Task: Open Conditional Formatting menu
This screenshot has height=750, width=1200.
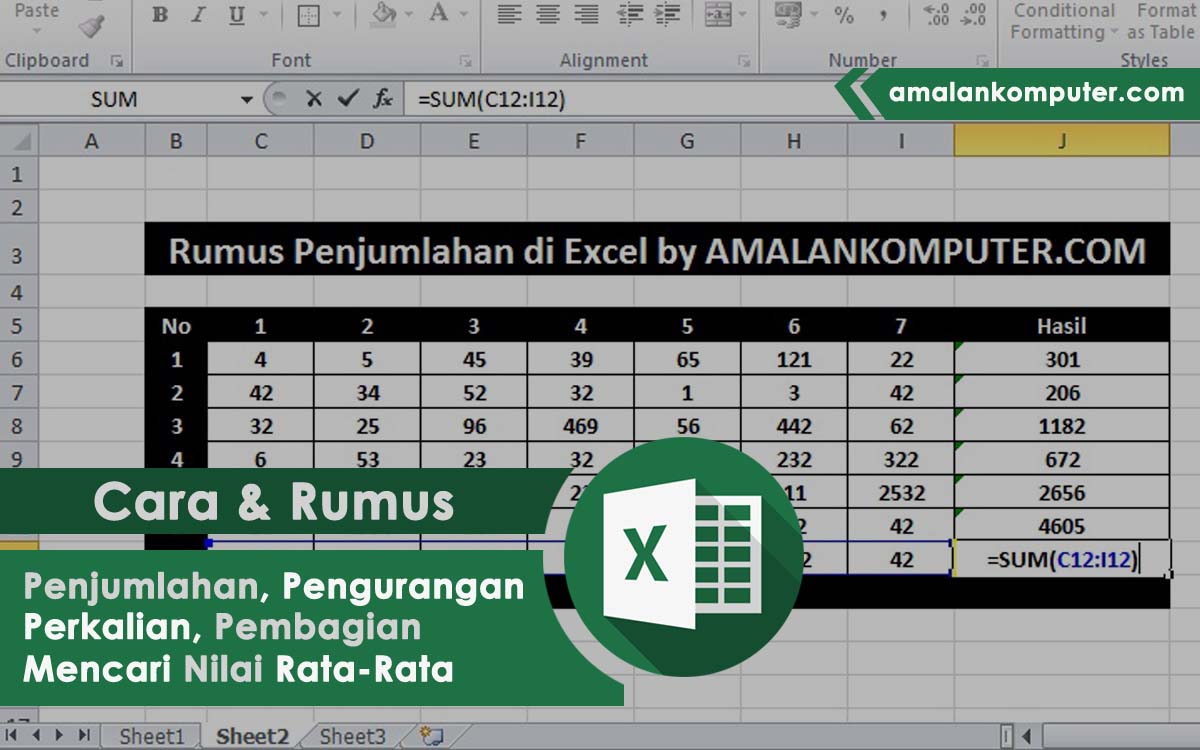Action: click(x=1064, y=21)
